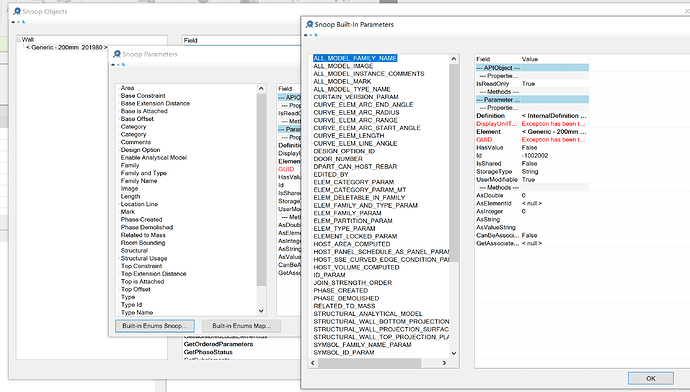Select the Generic - 200mm 201980 tree item
The width and height of the screenshot is (690, 392).
(66, 47)
